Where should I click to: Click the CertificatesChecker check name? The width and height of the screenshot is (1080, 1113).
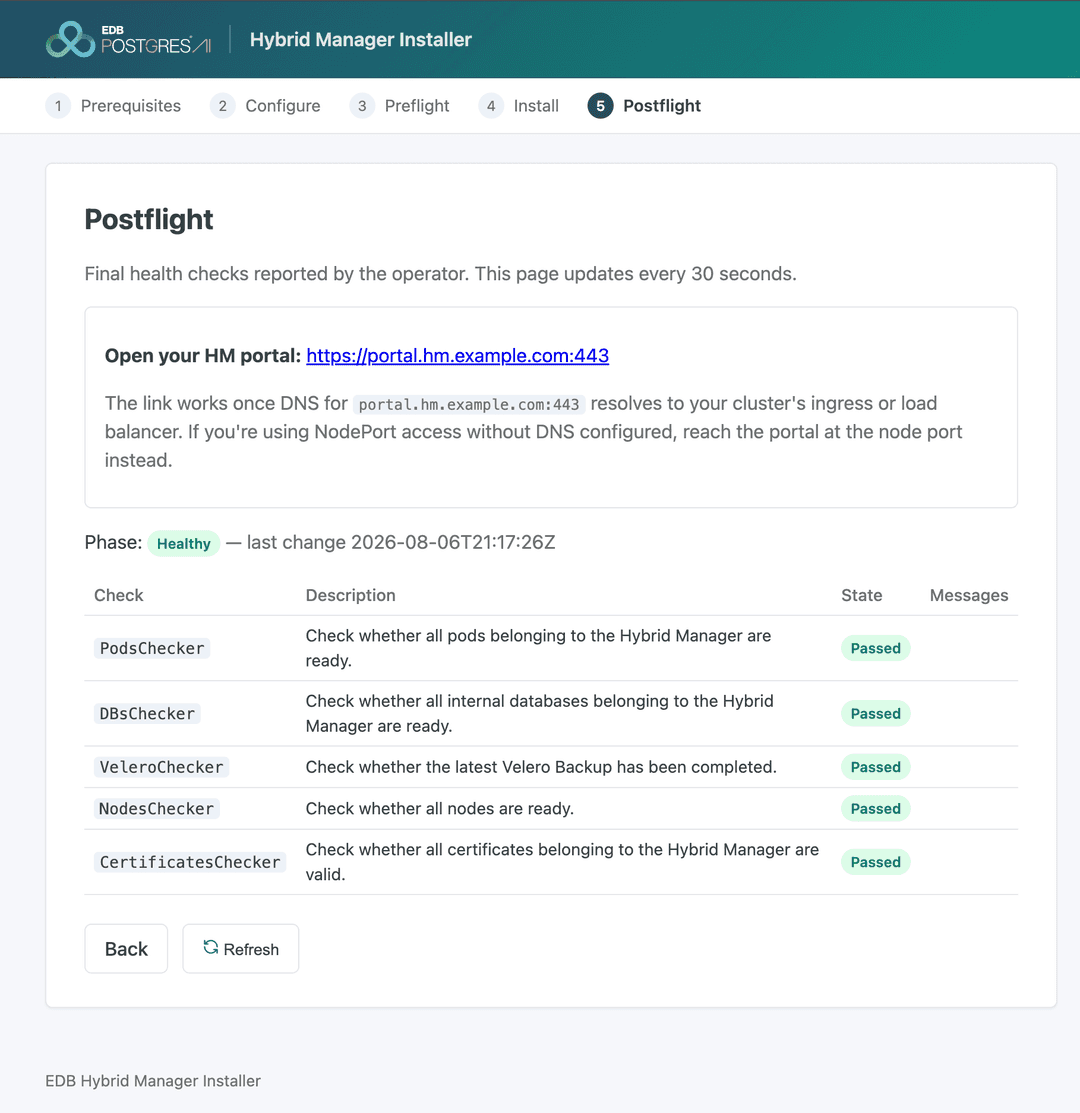point(189,862)
